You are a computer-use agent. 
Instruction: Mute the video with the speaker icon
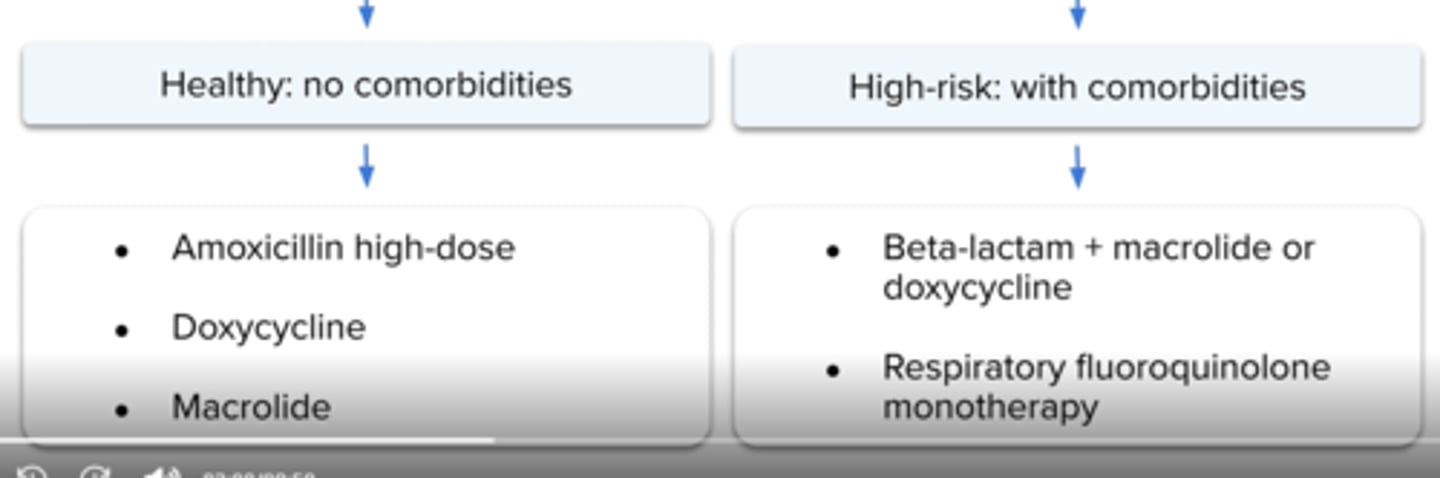click(161, 473)
